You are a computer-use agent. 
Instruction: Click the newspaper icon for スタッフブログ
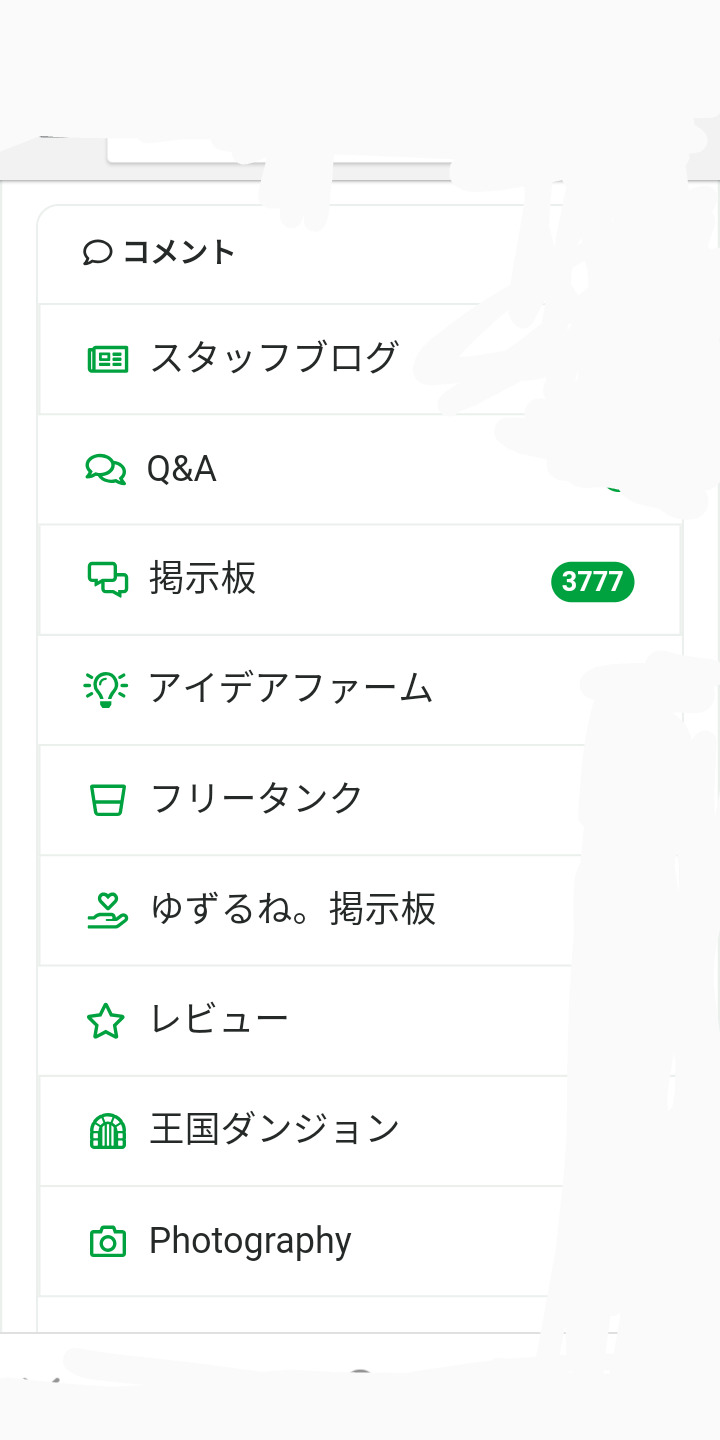(107, 359)
